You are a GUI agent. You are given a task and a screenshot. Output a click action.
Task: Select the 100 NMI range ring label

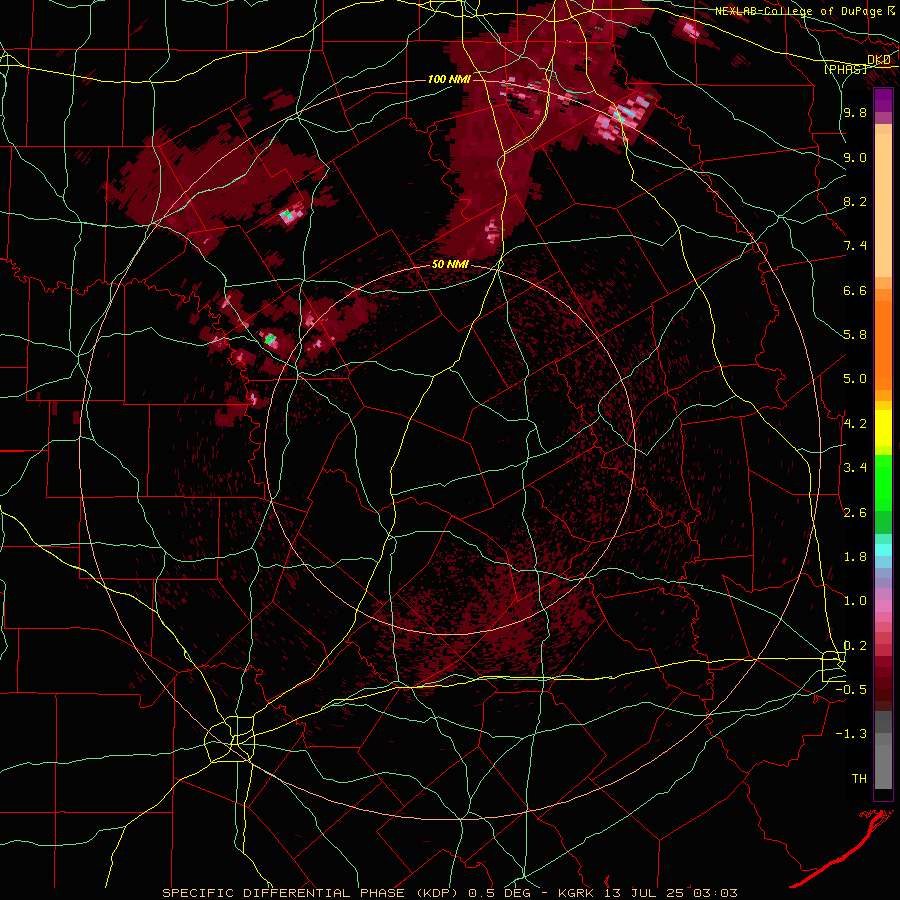pos(449,79)
